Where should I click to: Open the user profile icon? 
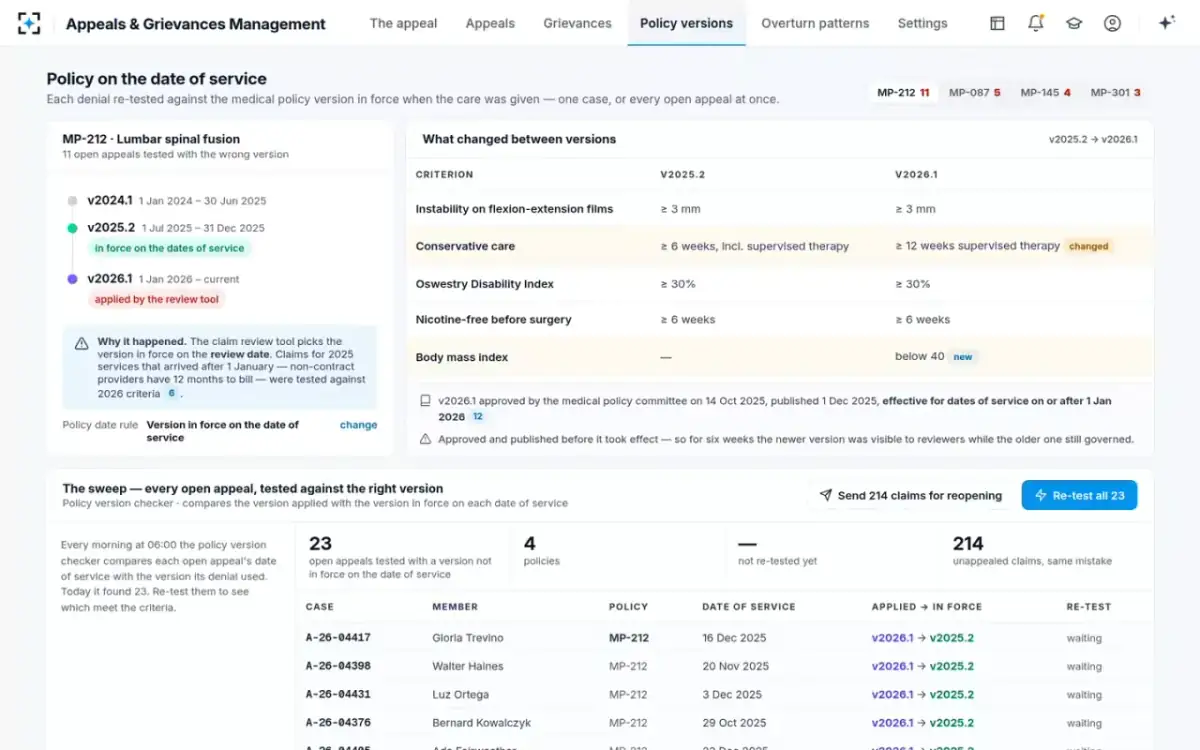click(1112, 23)
